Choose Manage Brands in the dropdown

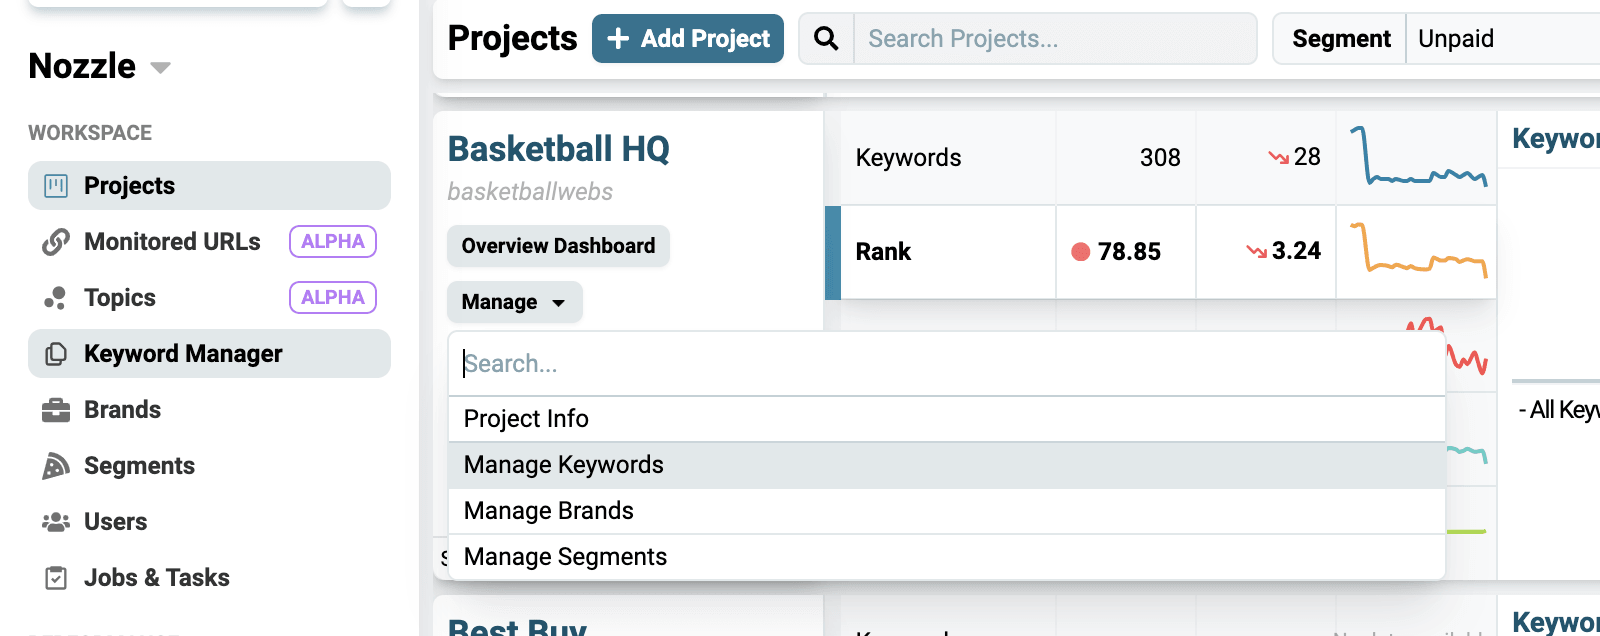click(946, 511)
